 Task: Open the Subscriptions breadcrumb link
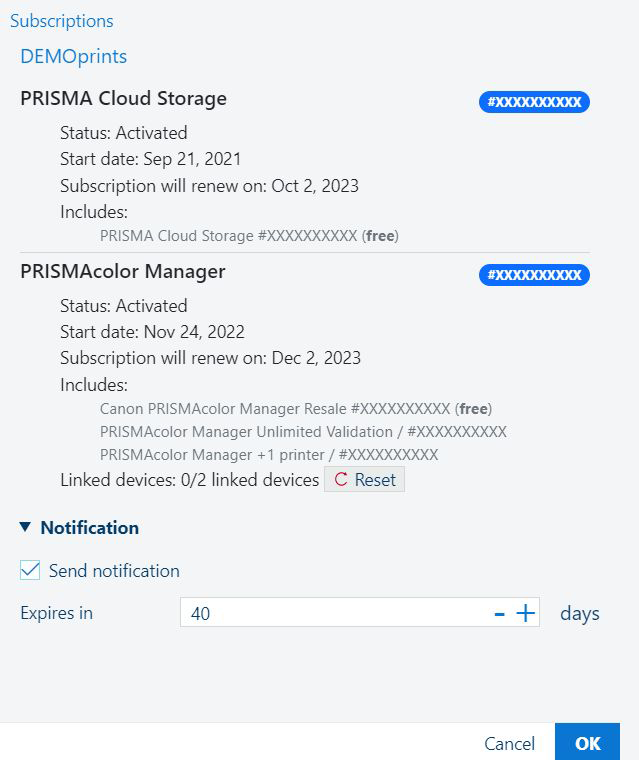(62, 21)
